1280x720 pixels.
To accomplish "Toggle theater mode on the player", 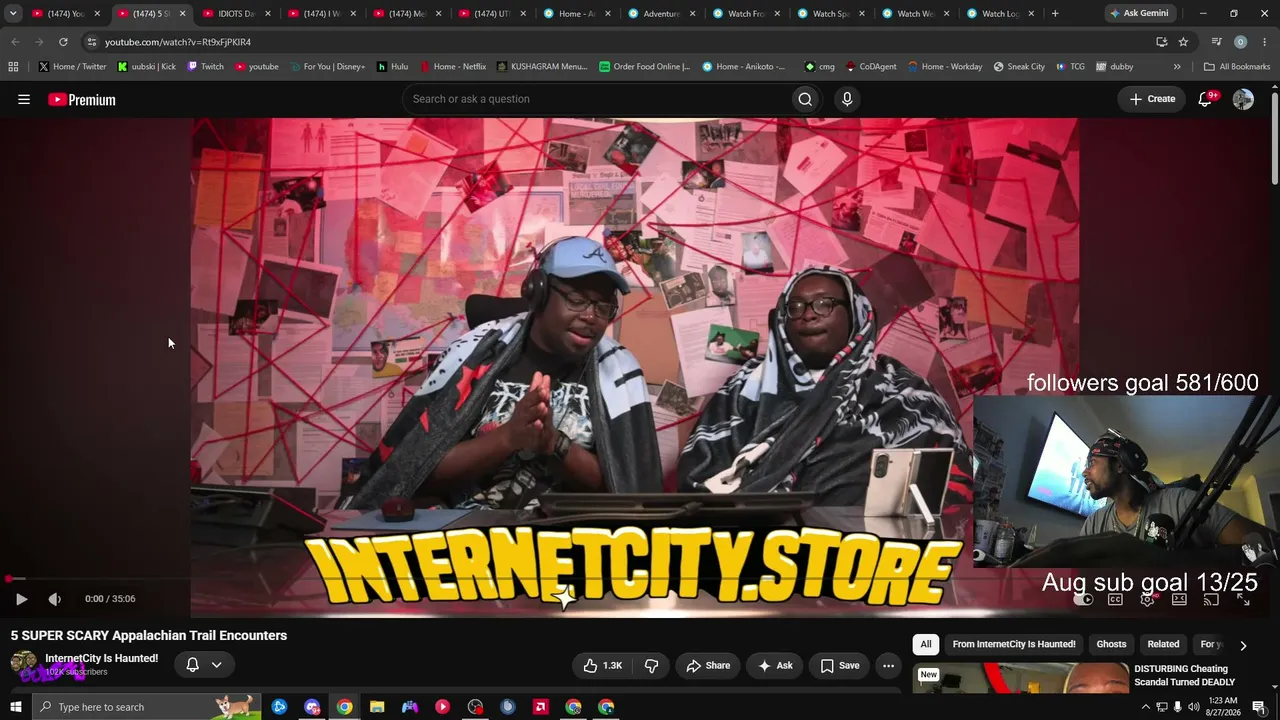I will tap(1179, 599).
